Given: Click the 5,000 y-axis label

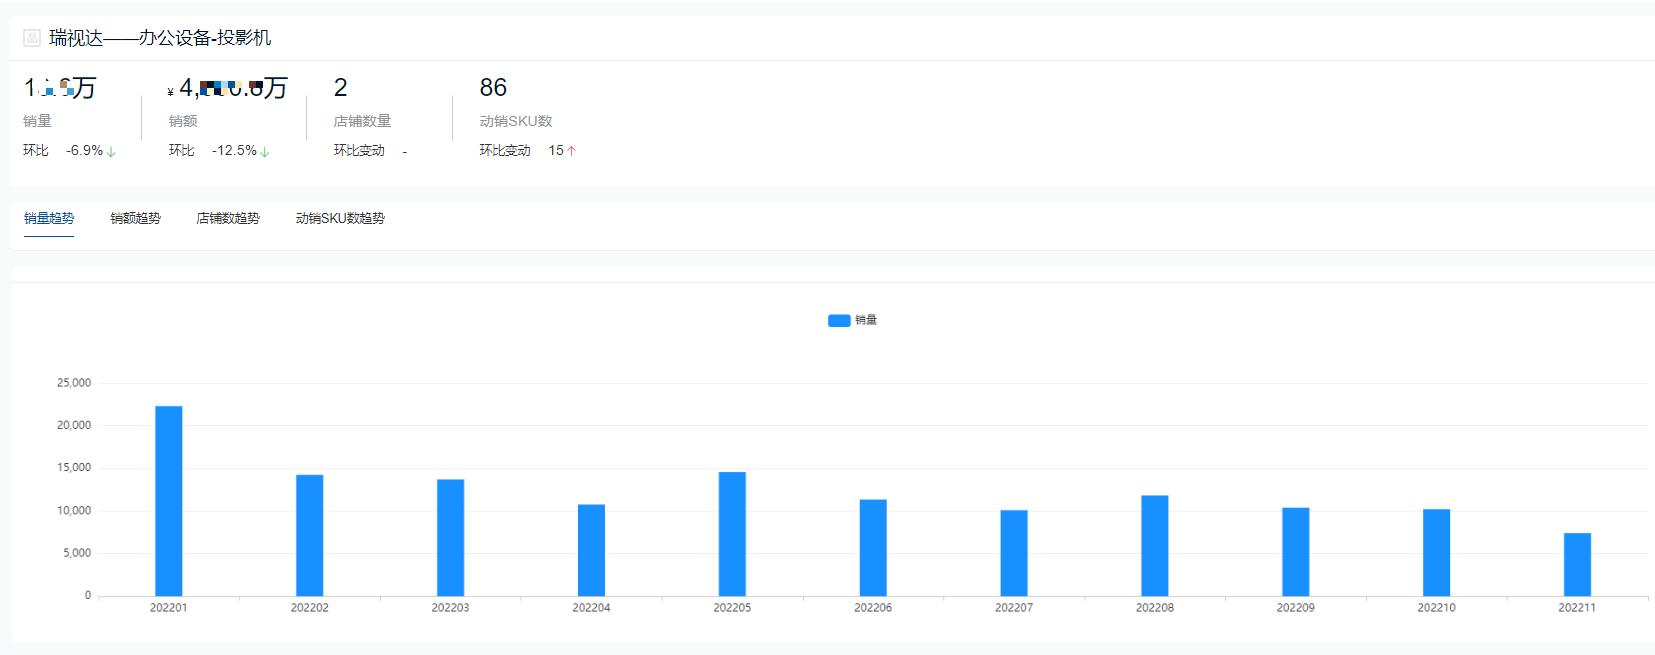Looking at the screenshot, I should pyautogui.click(x=77, y=553).
